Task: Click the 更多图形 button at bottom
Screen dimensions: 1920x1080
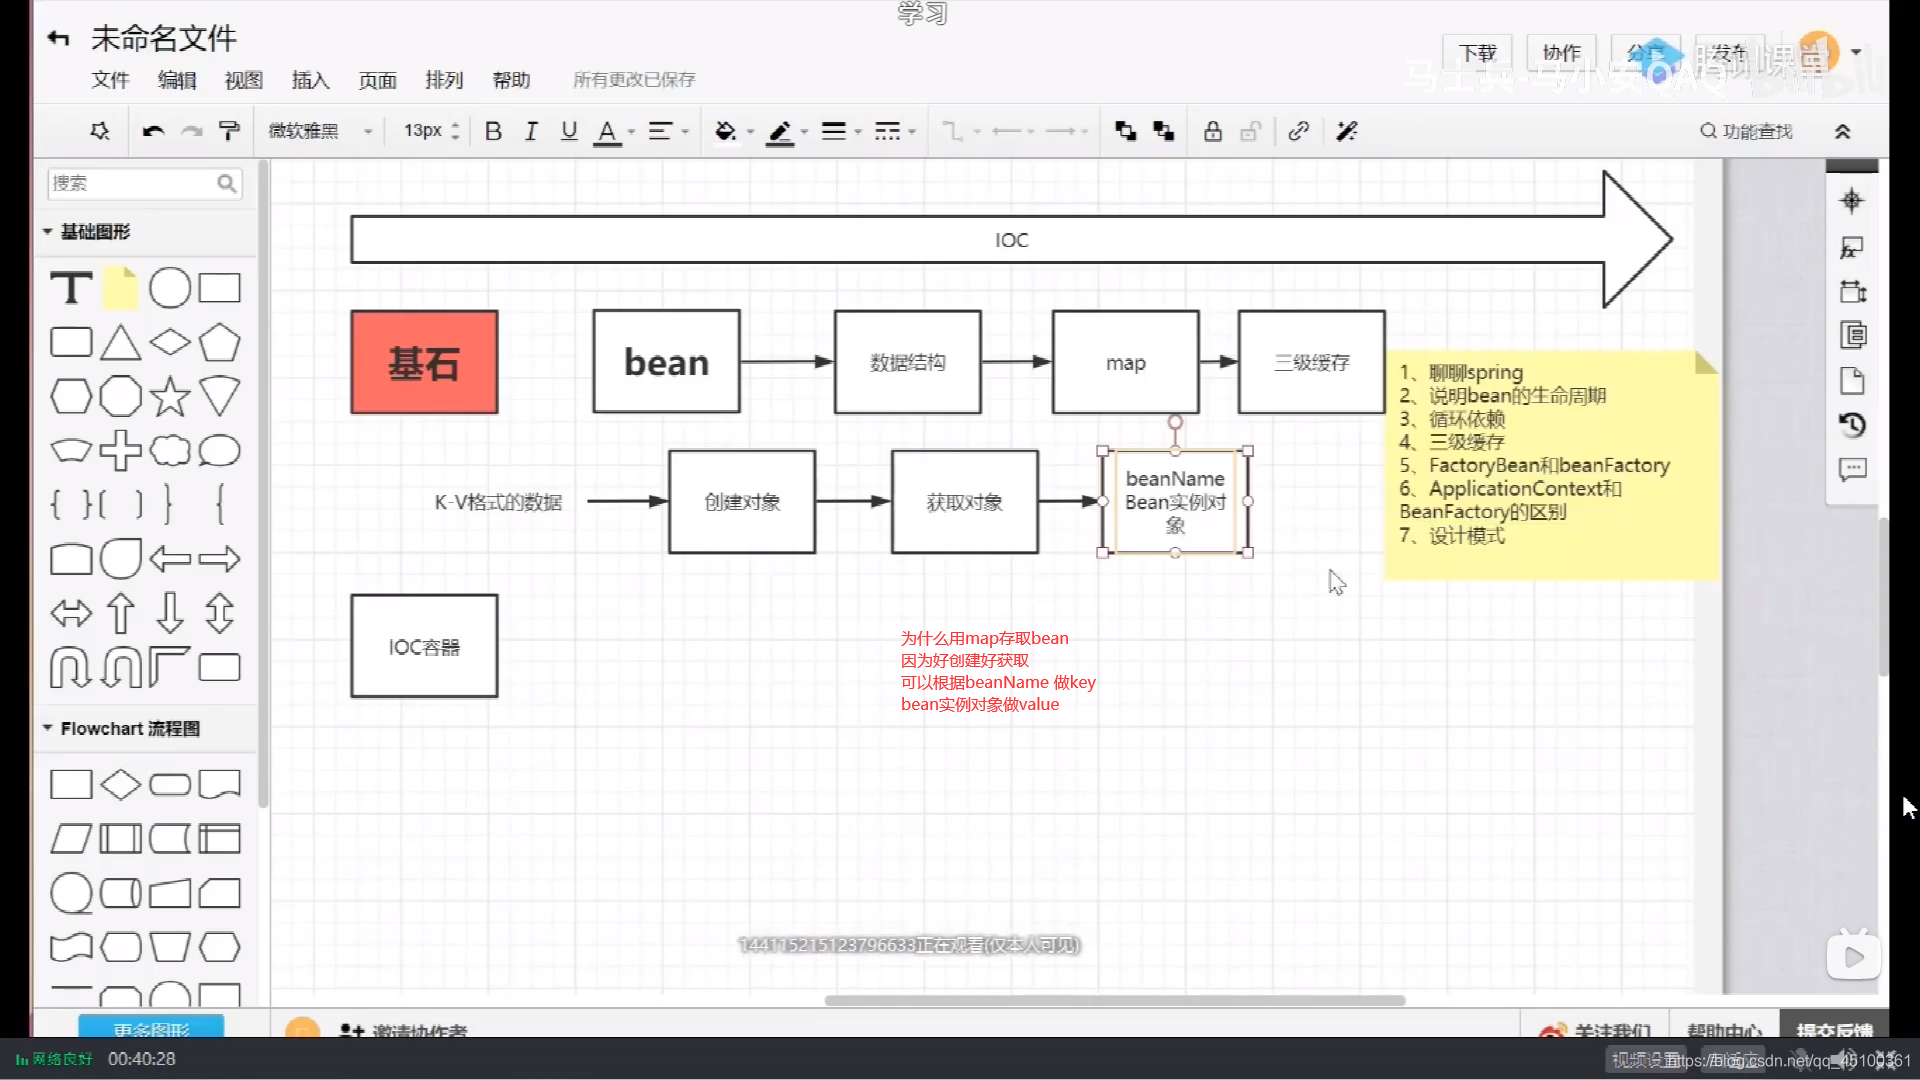Action: click(149, 1029)
